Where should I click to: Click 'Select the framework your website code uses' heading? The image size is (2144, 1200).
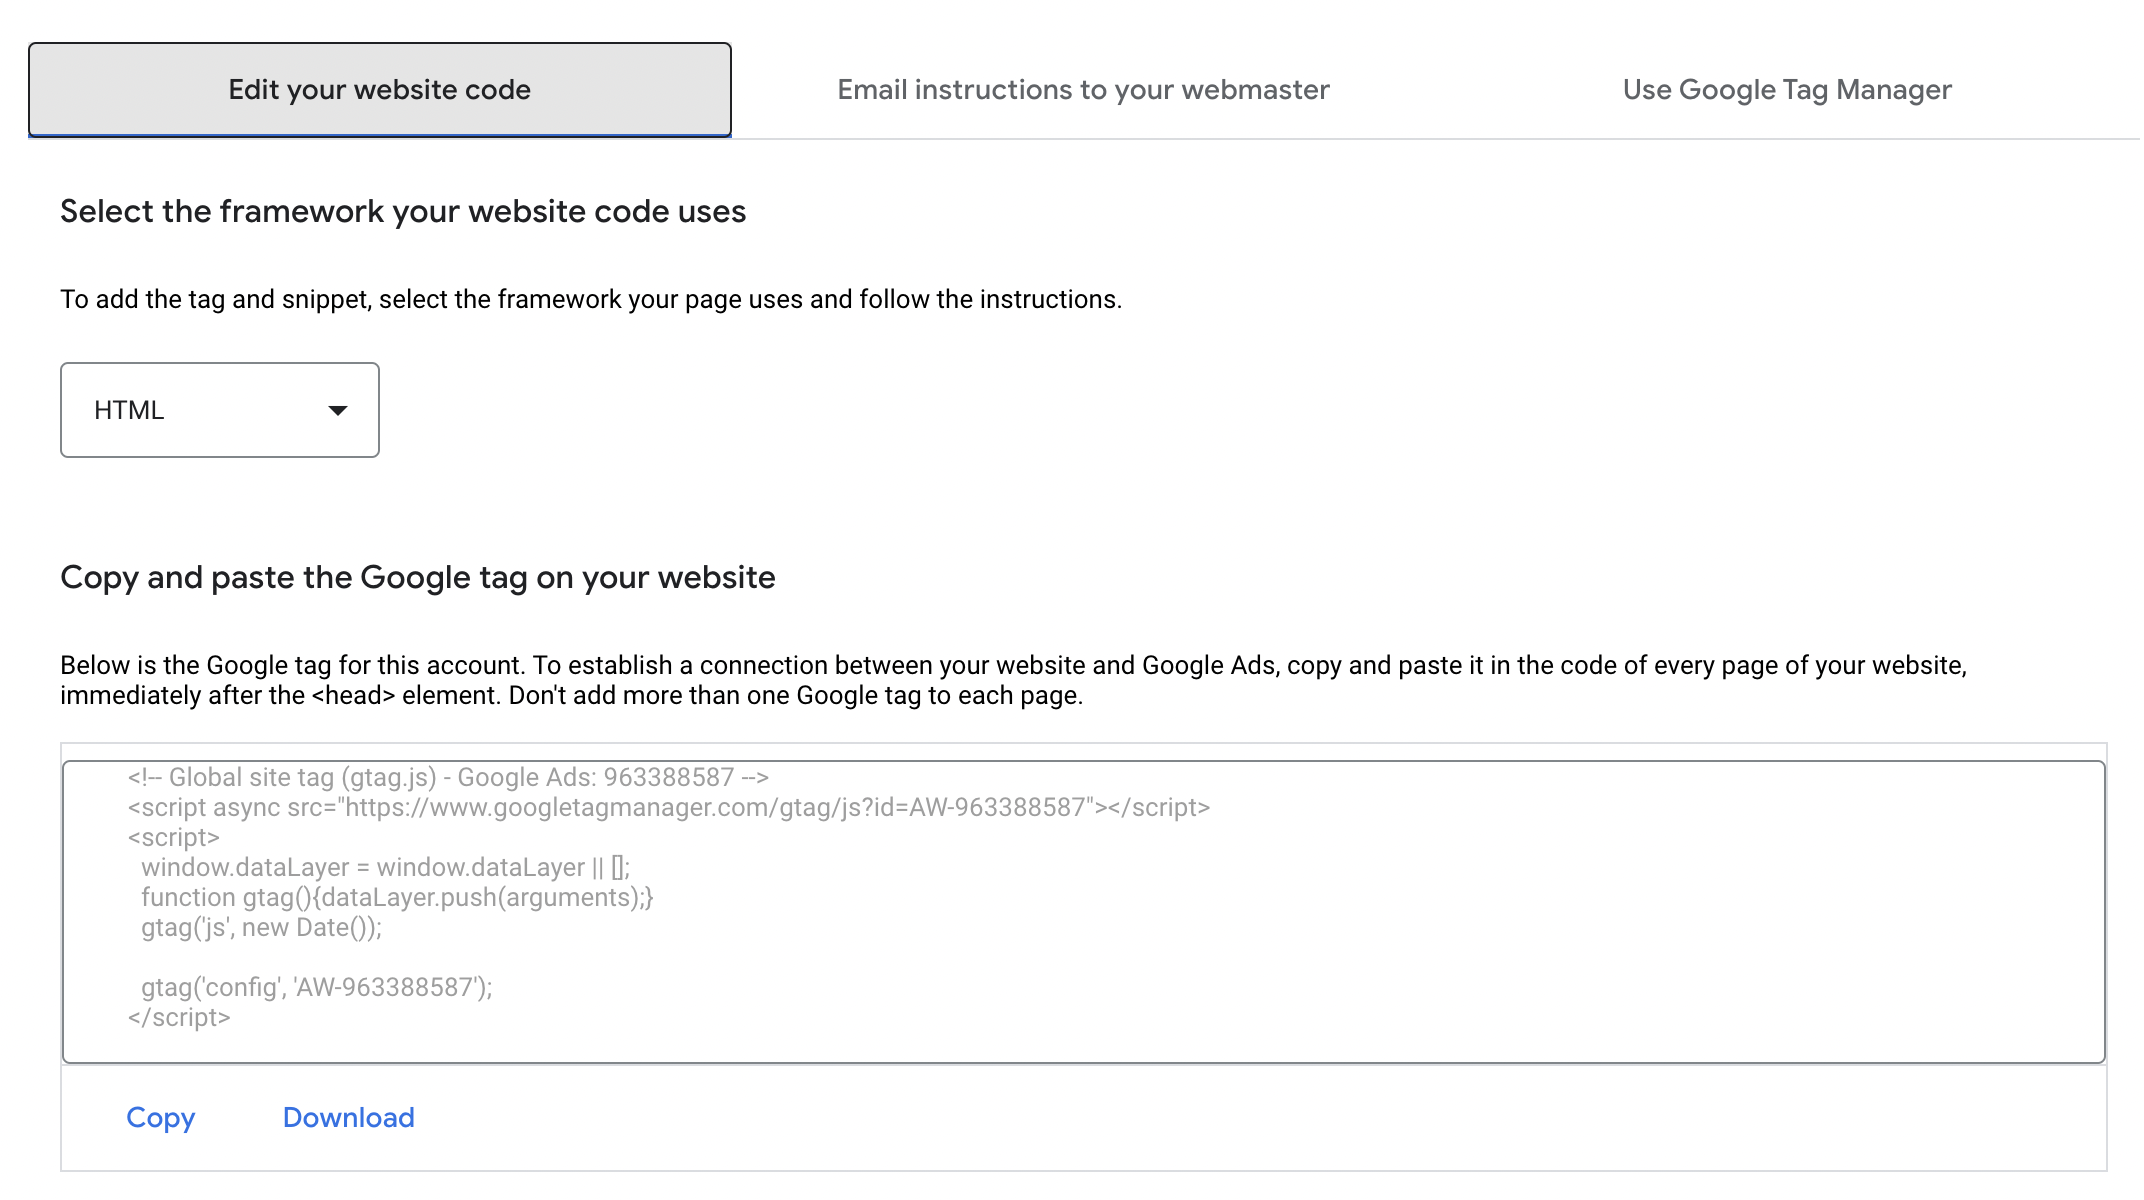(x=403, y=212)
